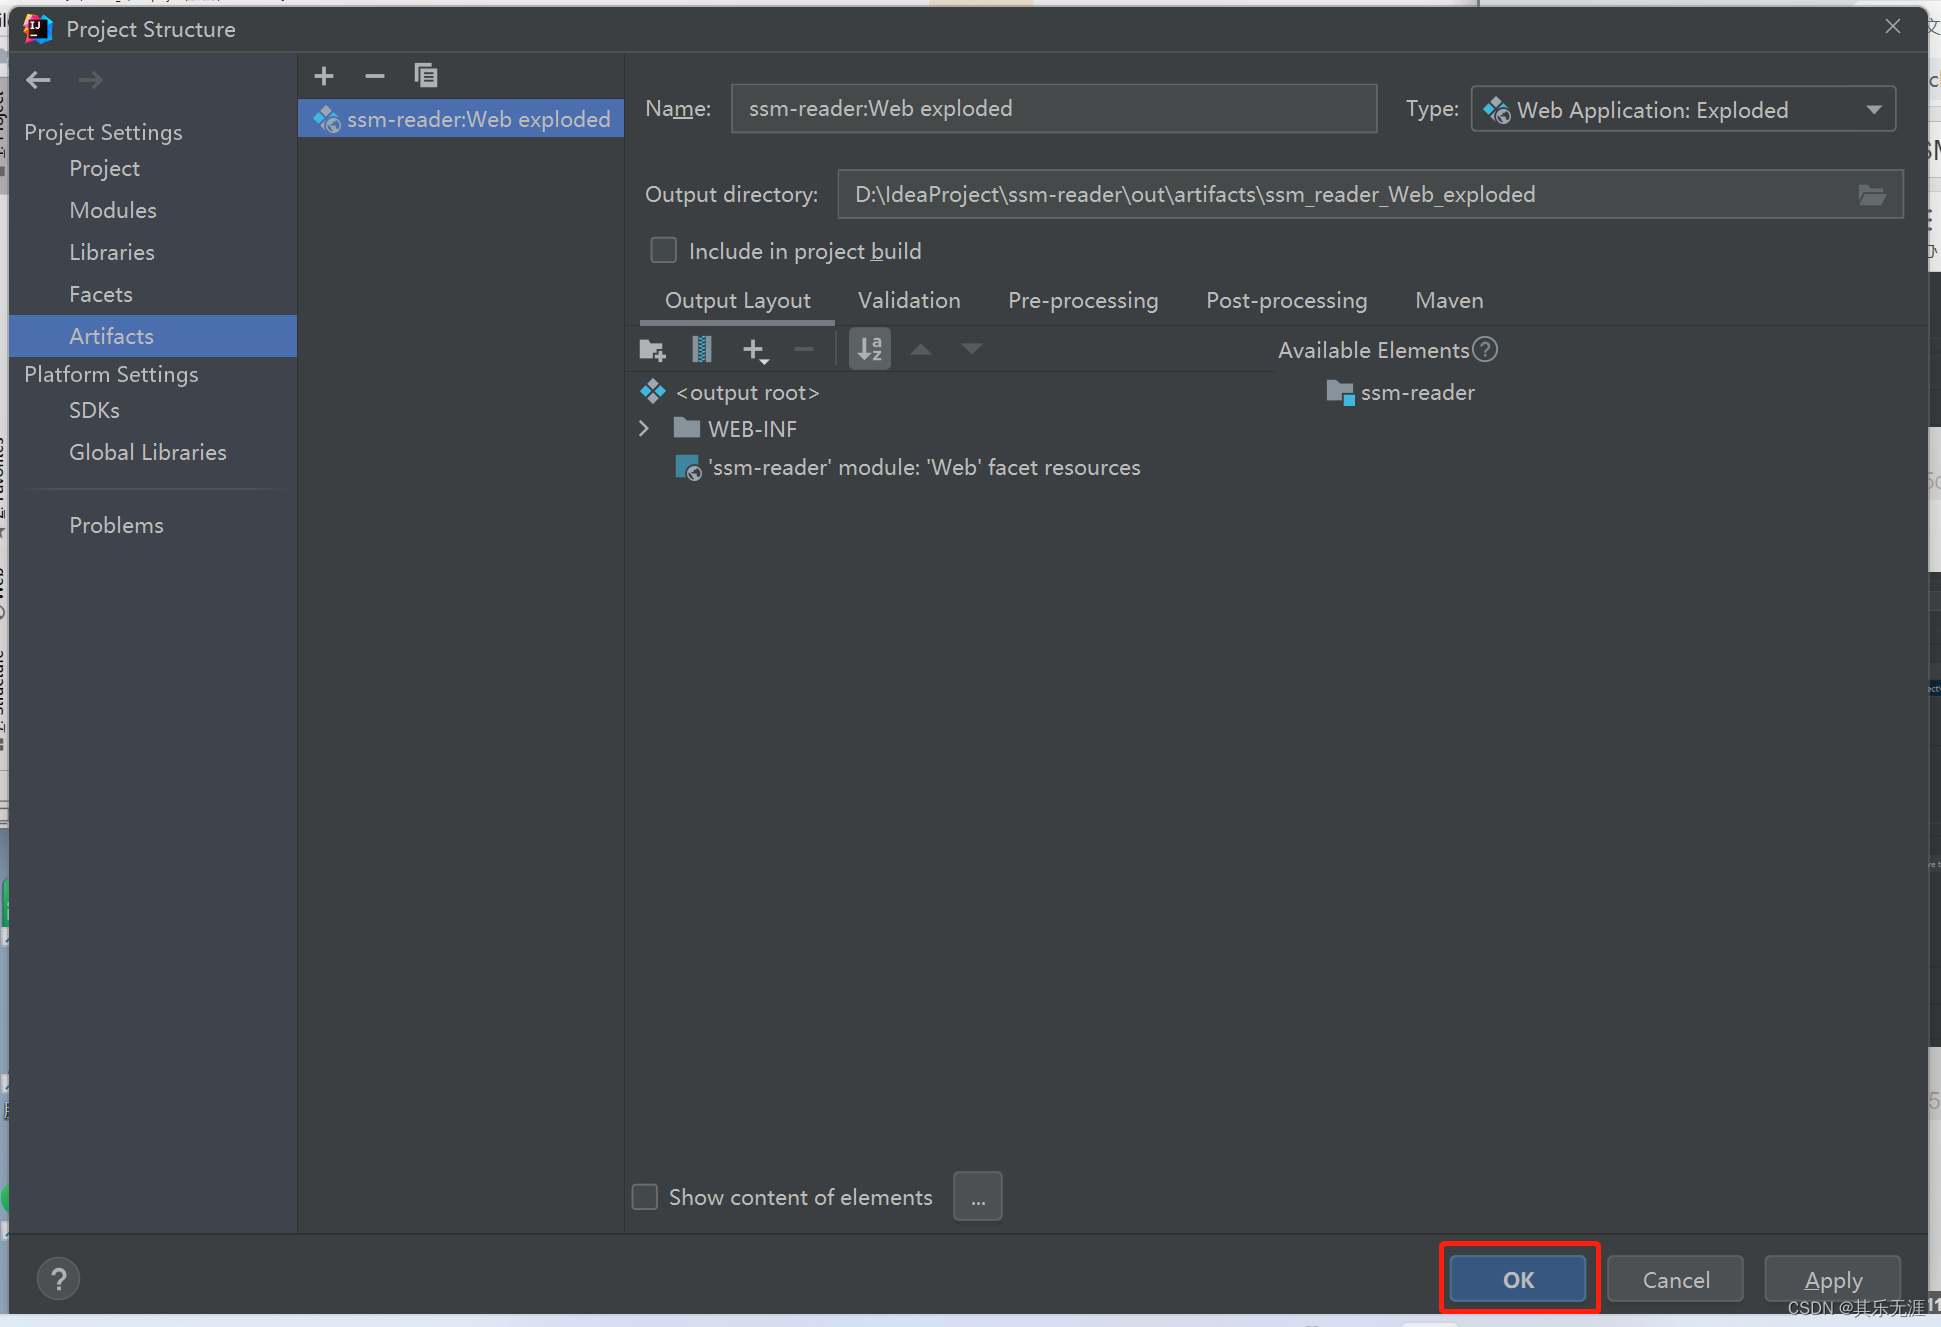
Task: Switch to the Validation tab
Action: pos(908,300)
